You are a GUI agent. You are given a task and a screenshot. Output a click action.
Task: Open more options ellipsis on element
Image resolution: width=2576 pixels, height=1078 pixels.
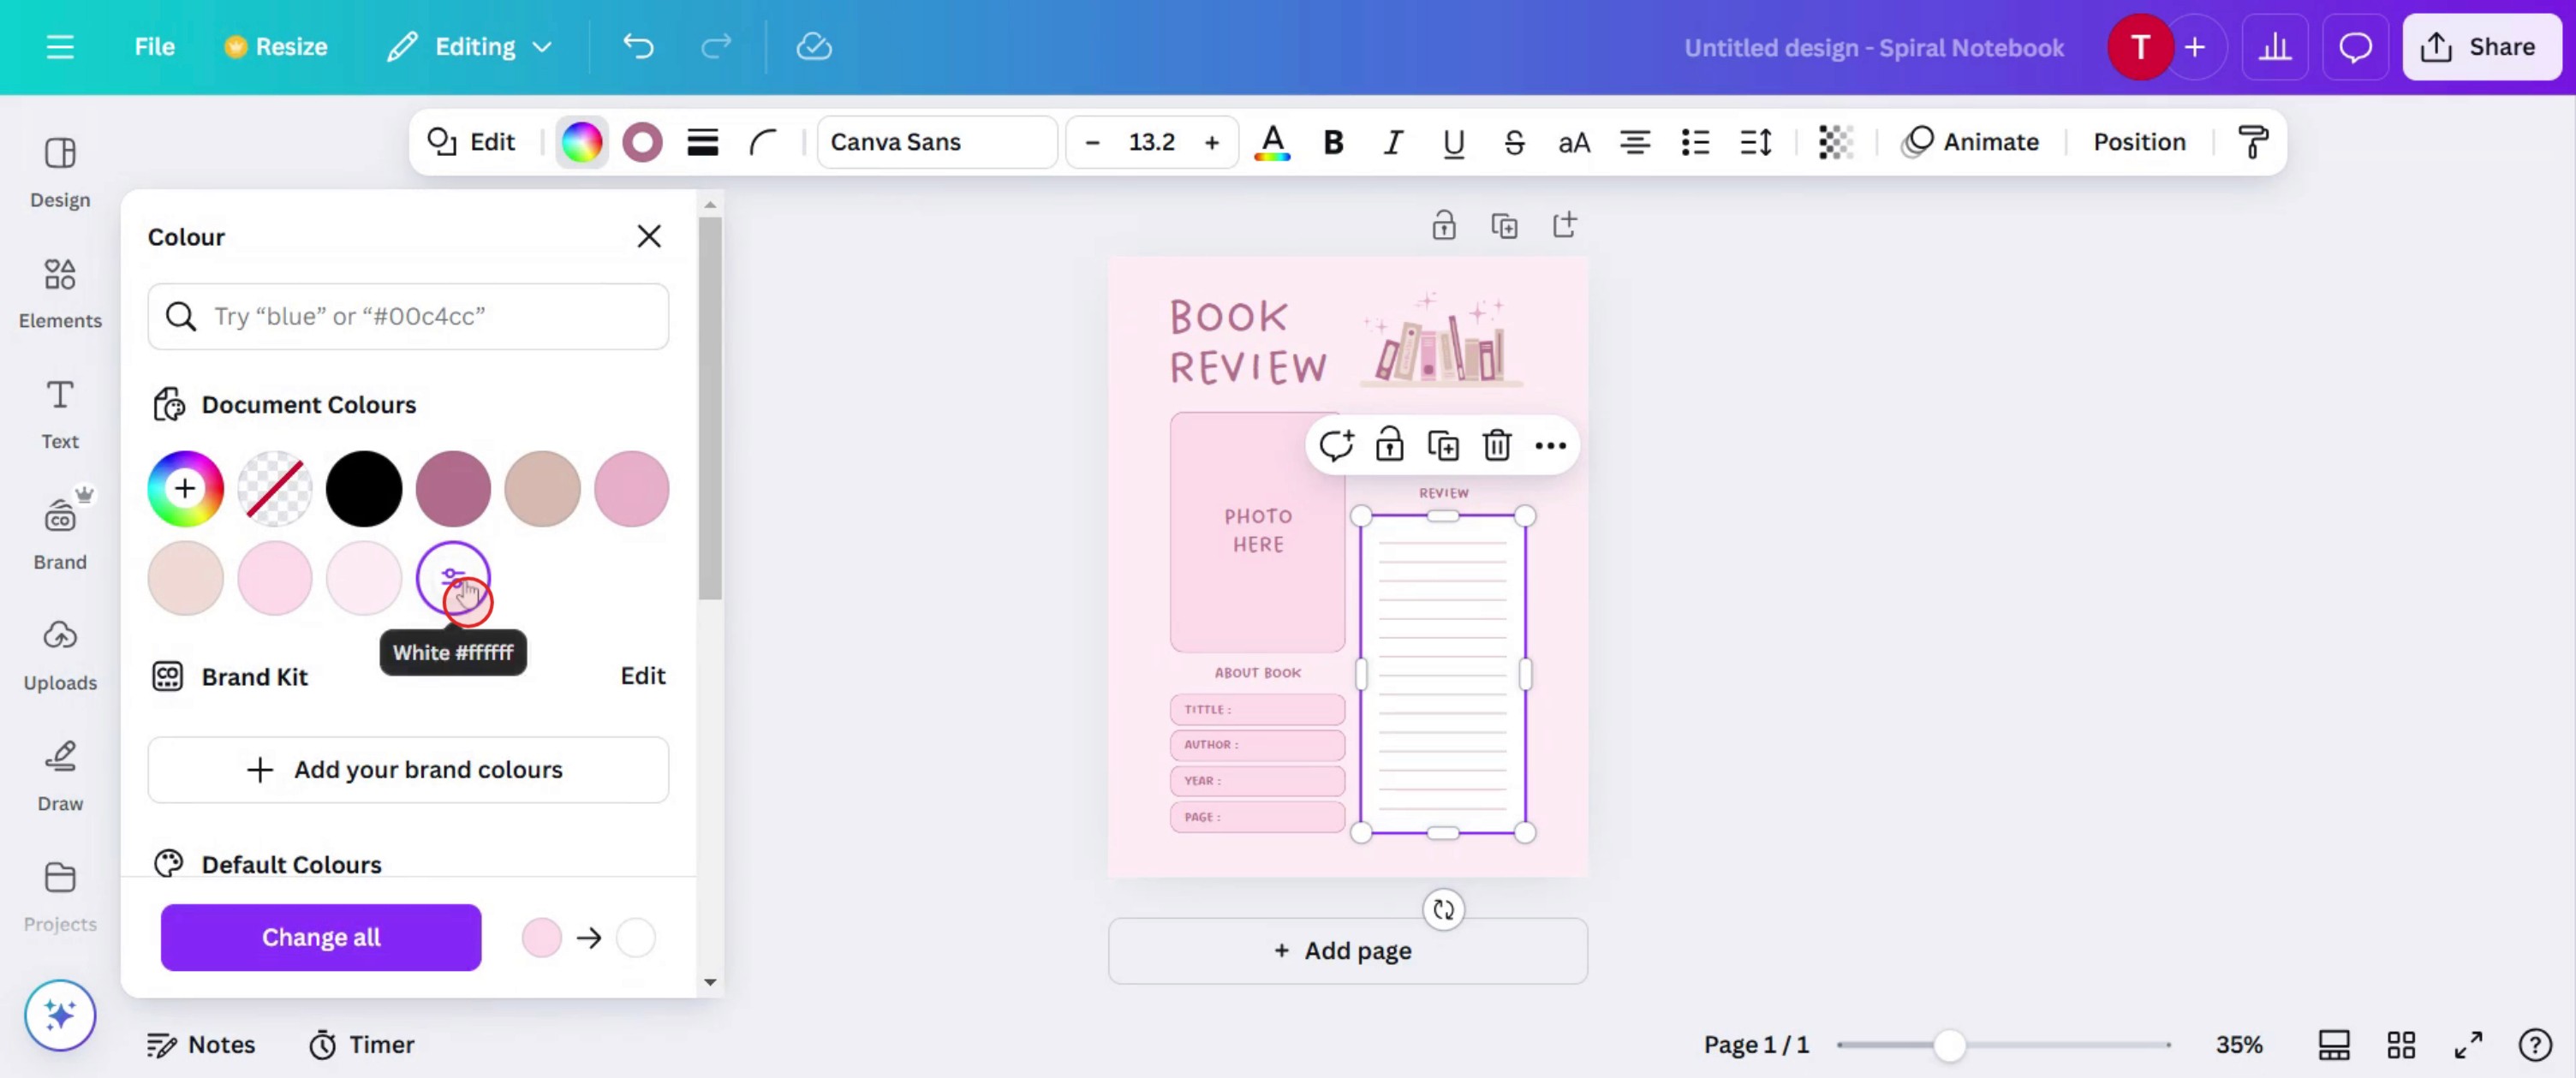pyautogui.click(x=1550, y=445)
